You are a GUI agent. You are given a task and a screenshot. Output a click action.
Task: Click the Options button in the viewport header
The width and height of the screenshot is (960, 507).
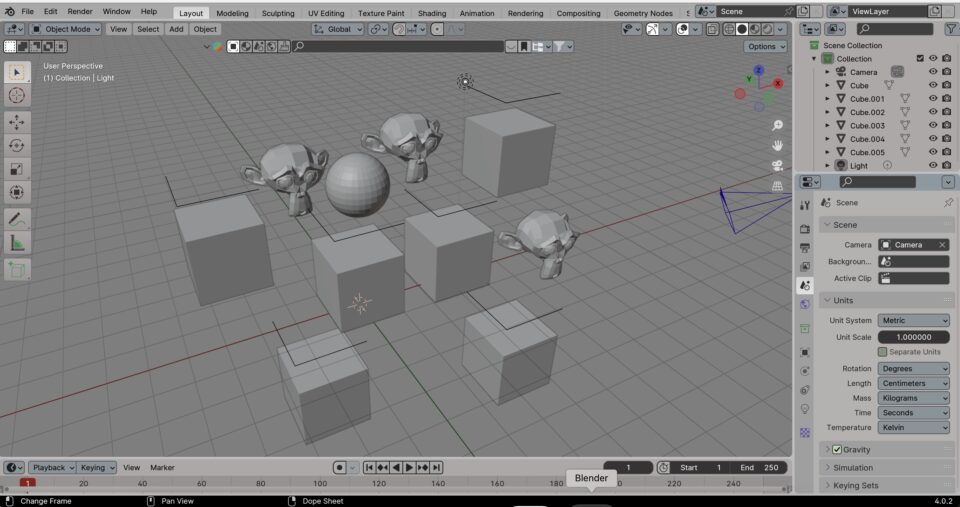click(765, 46)
